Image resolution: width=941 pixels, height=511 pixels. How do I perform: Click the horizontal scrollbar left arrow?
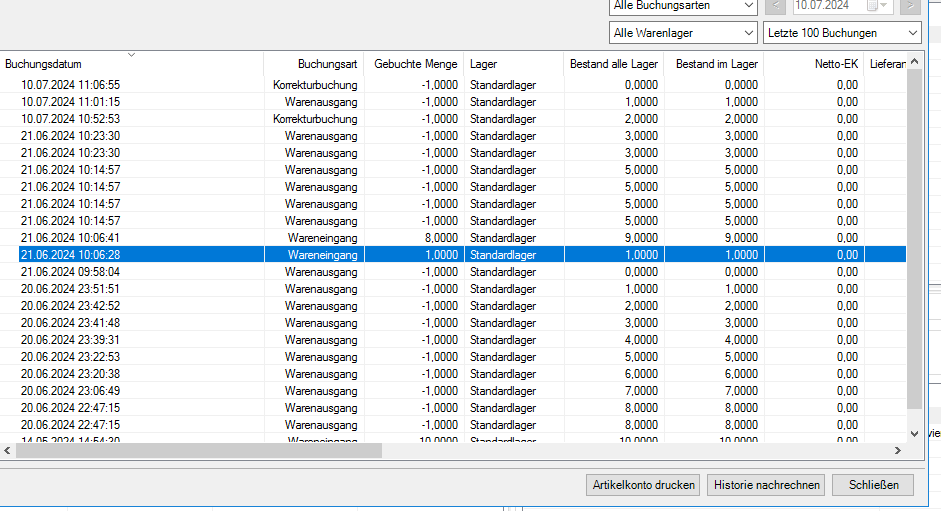tap(8, 451)
